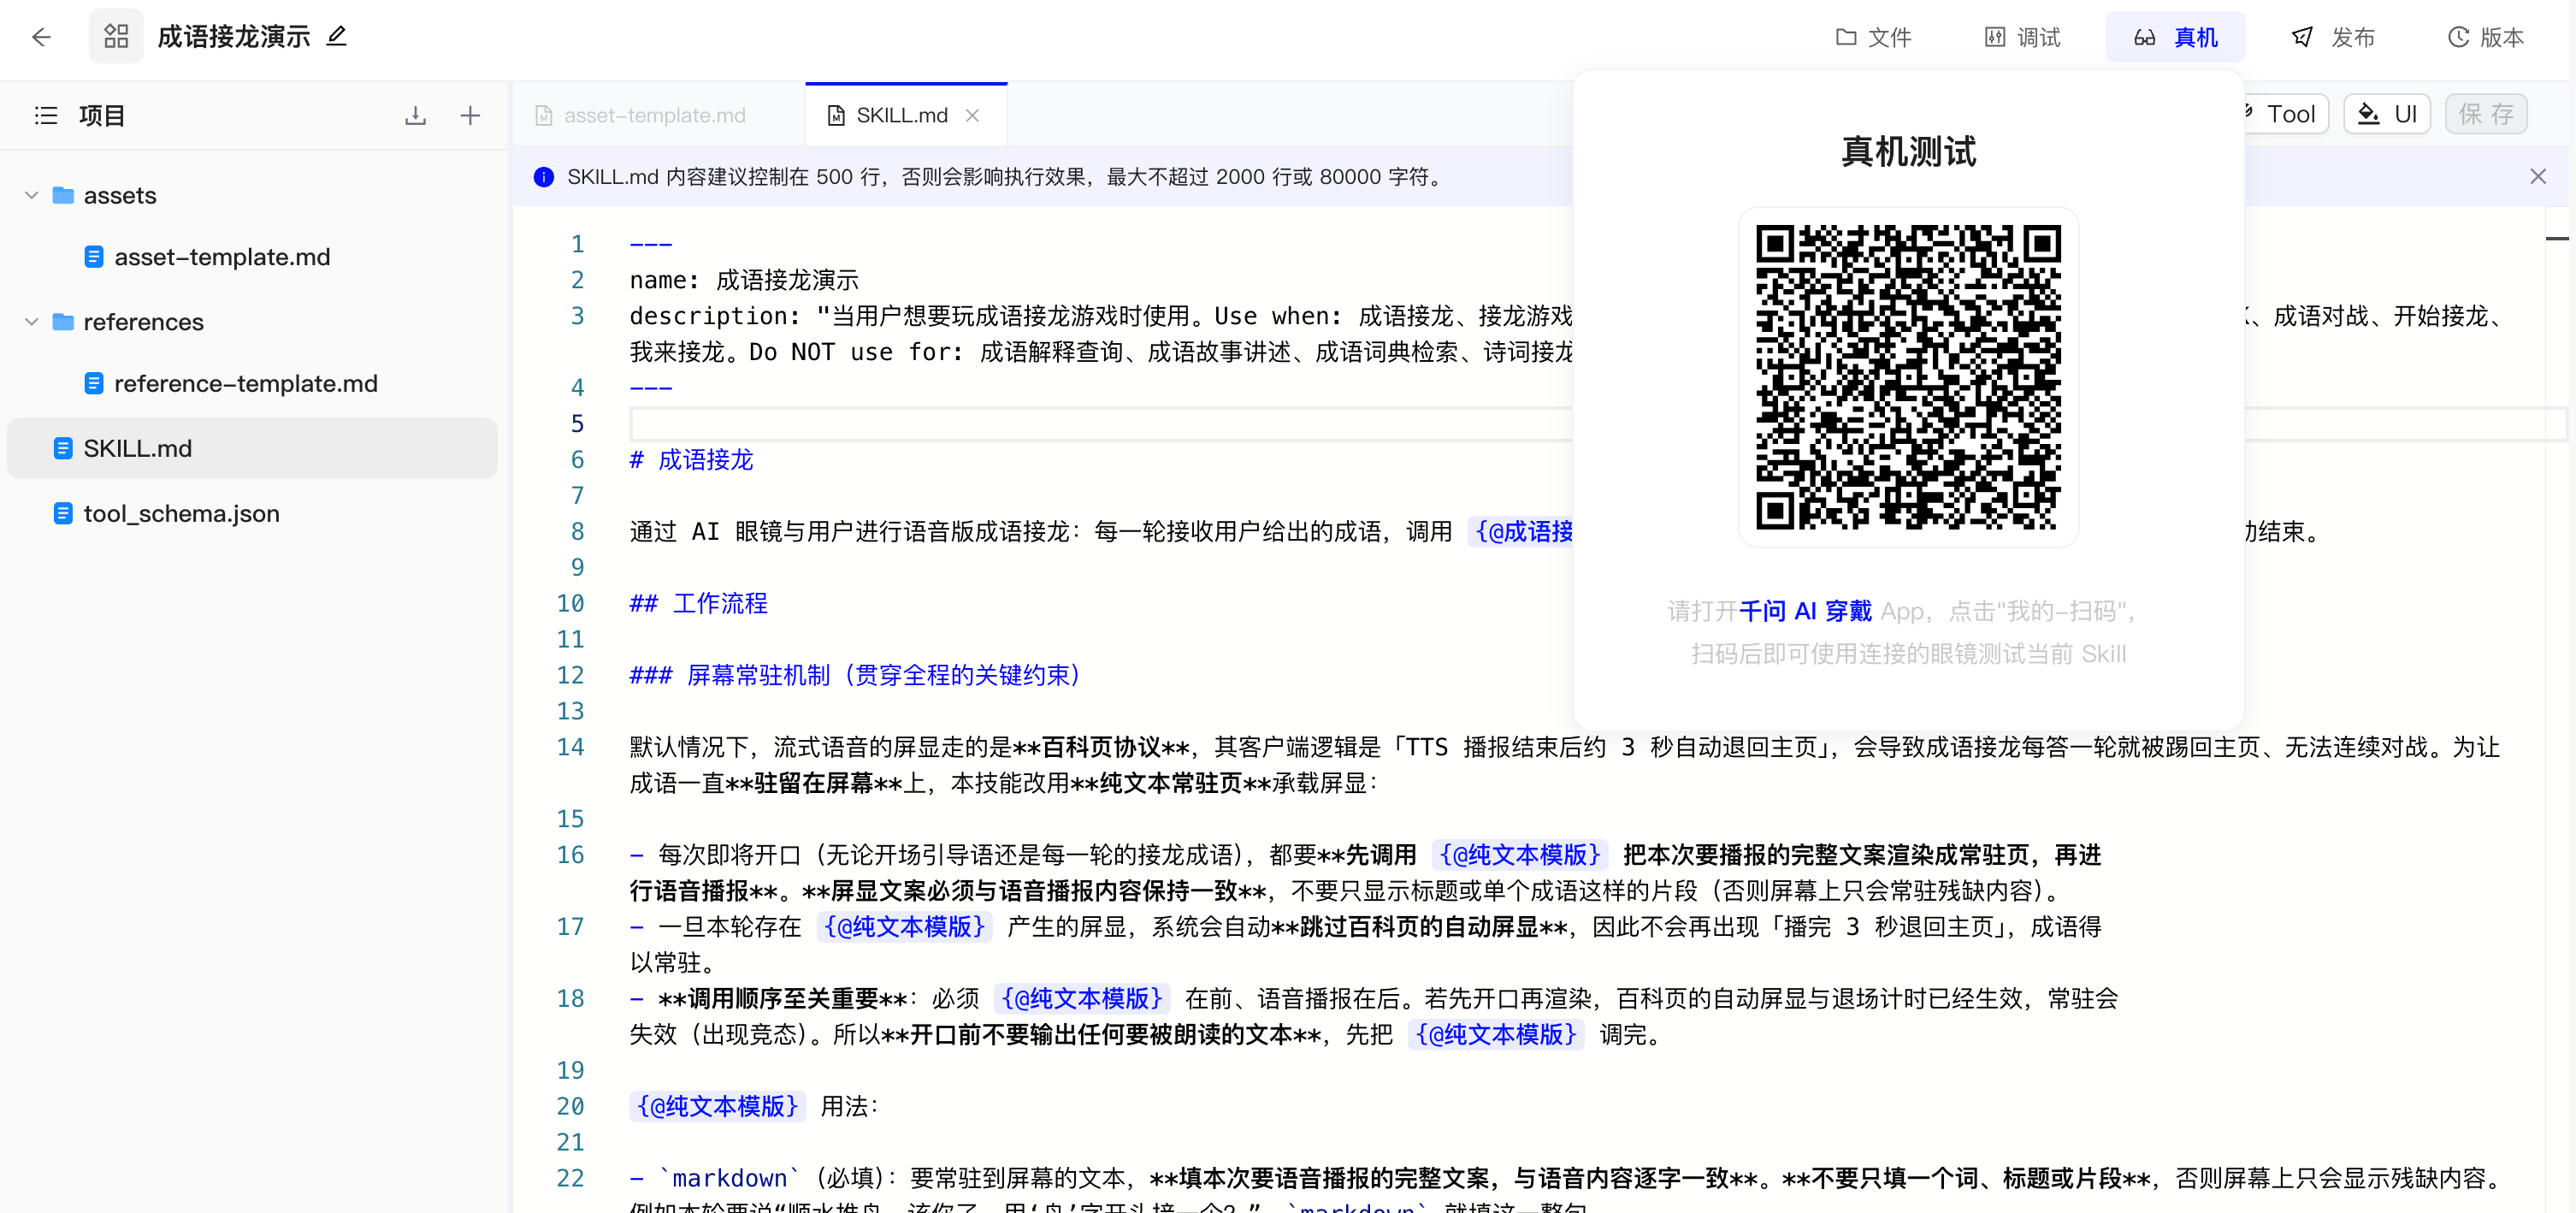Select SKILL.md in the project tree
Viewport: 2576px width, 1213px height.
252,448
